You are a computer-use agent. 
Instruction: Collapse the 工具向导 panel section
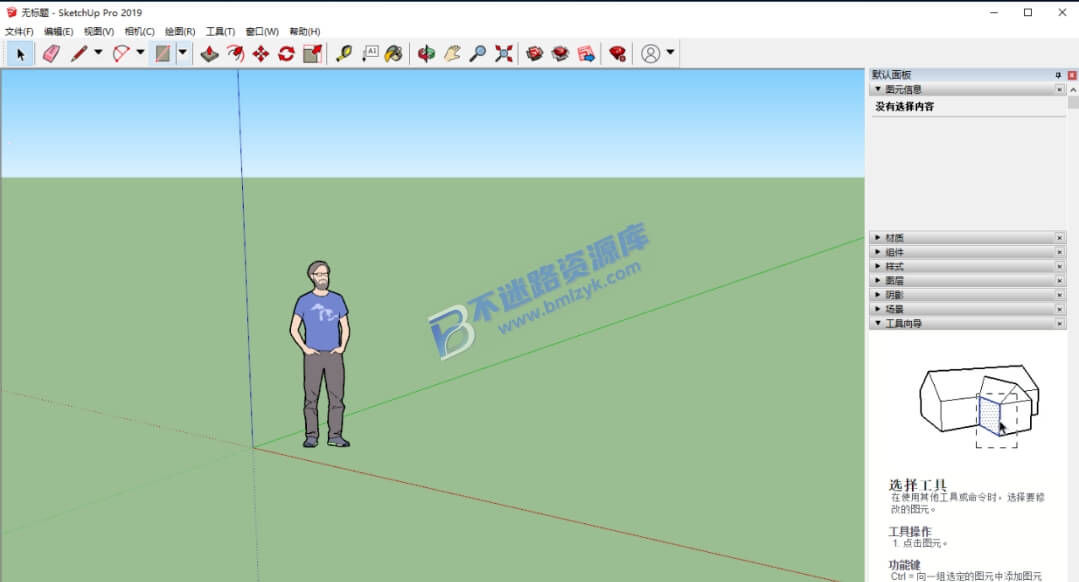pyautogui.click(x=877, y=323)
